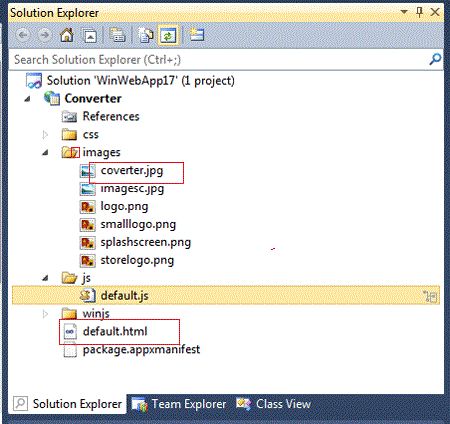Collapse the js folder

[x=45, y=278]
